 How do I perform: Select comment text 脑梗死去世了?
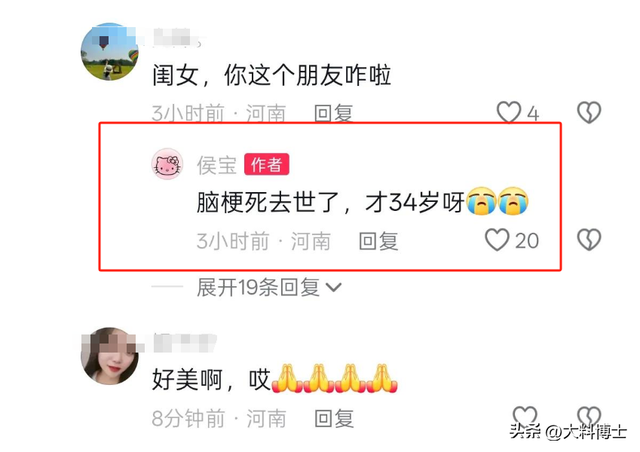tap(268, 202)
